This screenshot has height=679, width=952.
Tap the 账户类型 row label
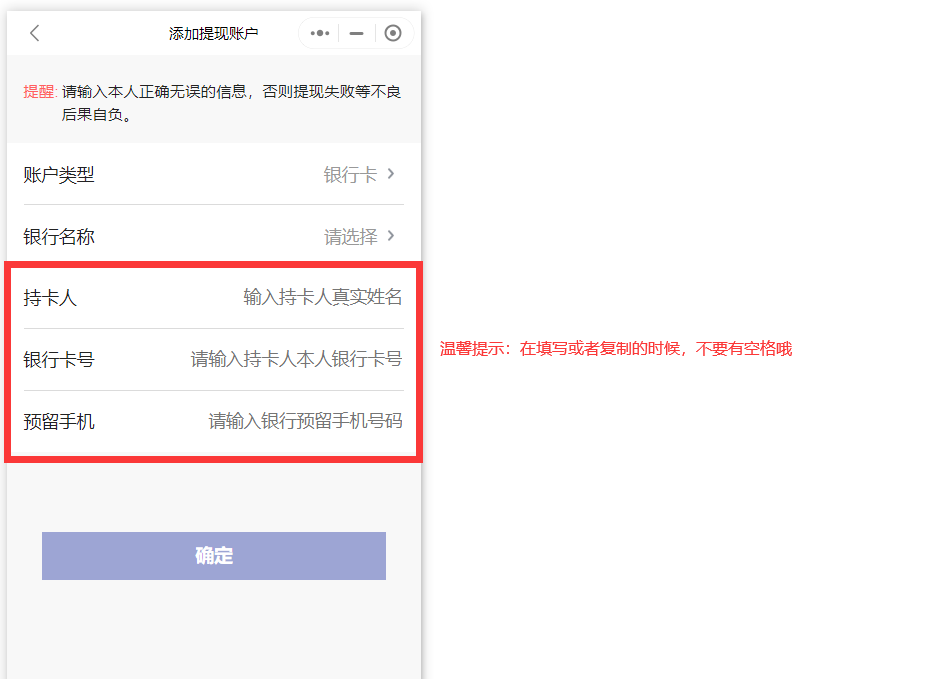[59, 175]
